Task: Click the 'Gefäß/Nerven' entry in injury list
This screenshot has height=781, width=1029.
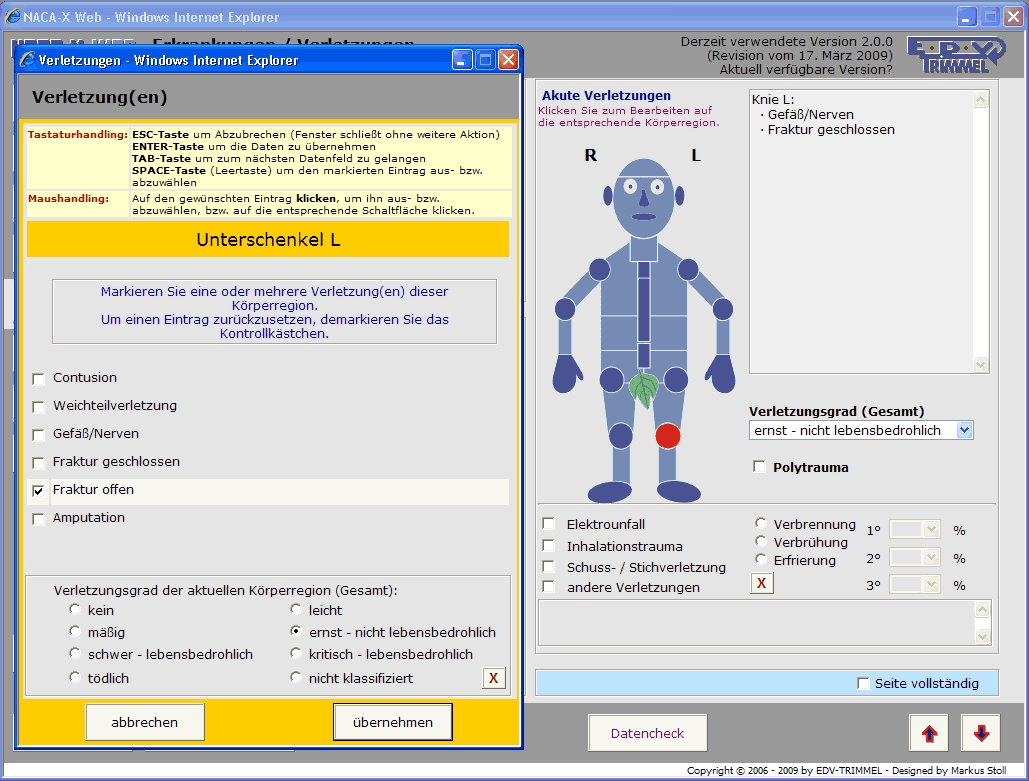Action: 809,114
